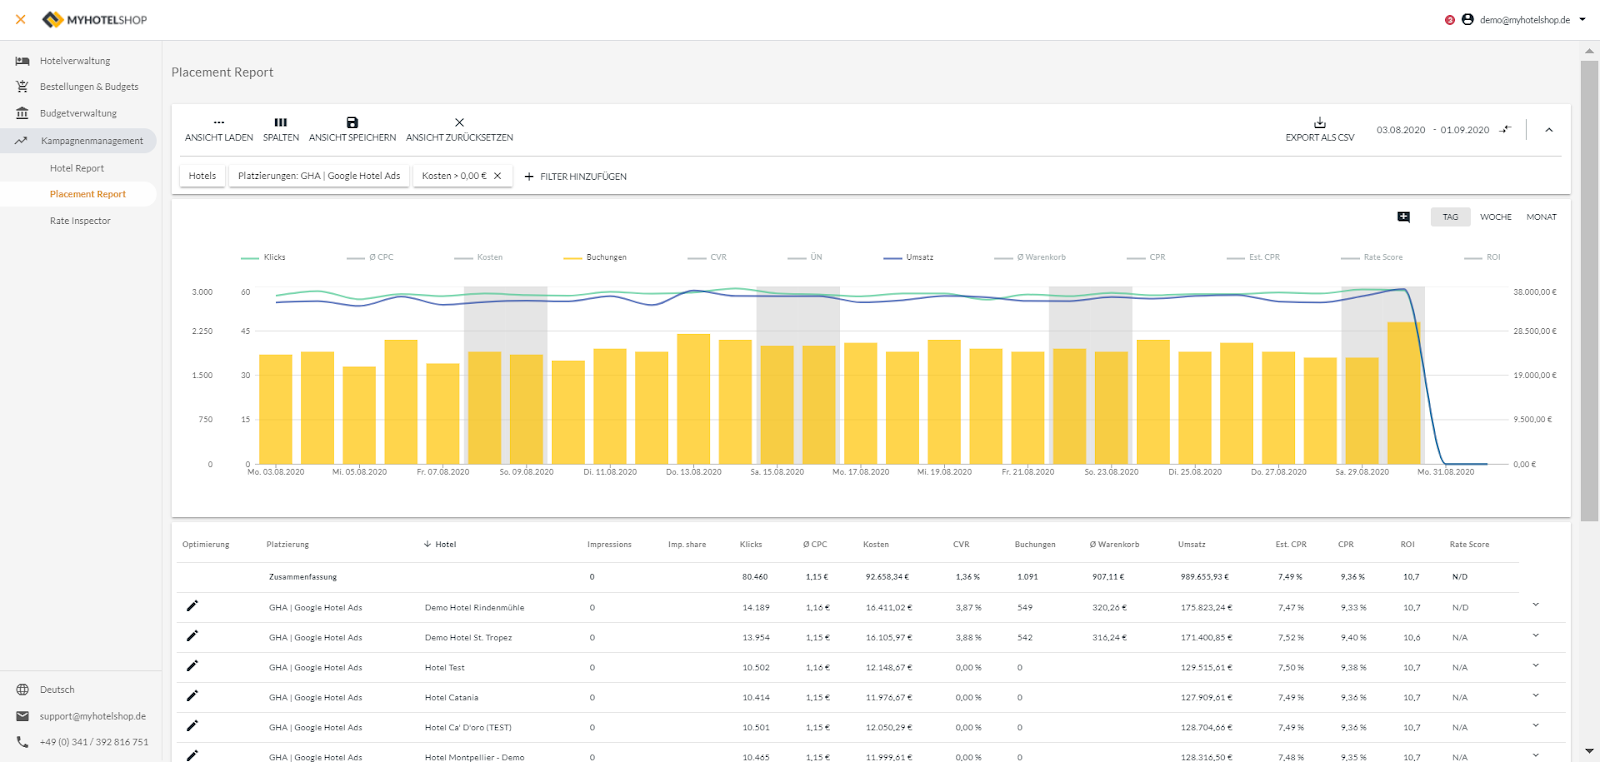Switch chart to Woche view
Screen dimensions: 1600x762
1495,217
